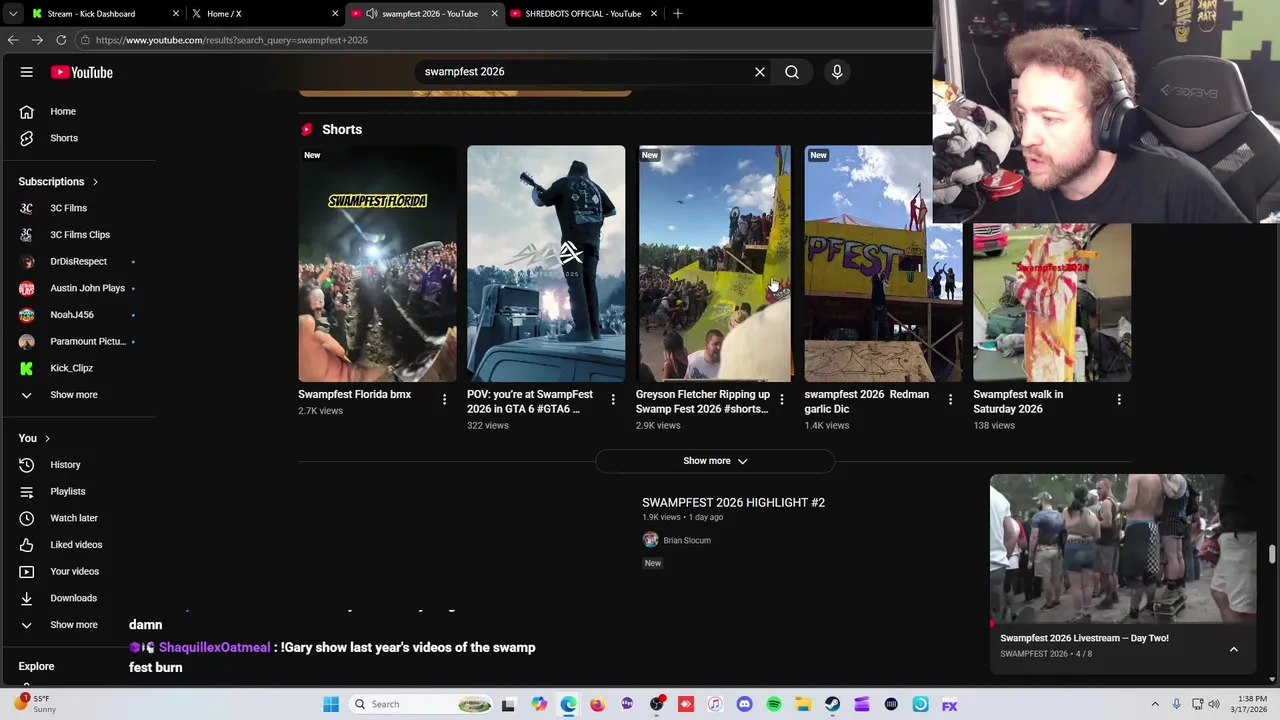This screenshot has height=720, width=1280.
Task: Open Liked videos
Action: coord(78,545)
